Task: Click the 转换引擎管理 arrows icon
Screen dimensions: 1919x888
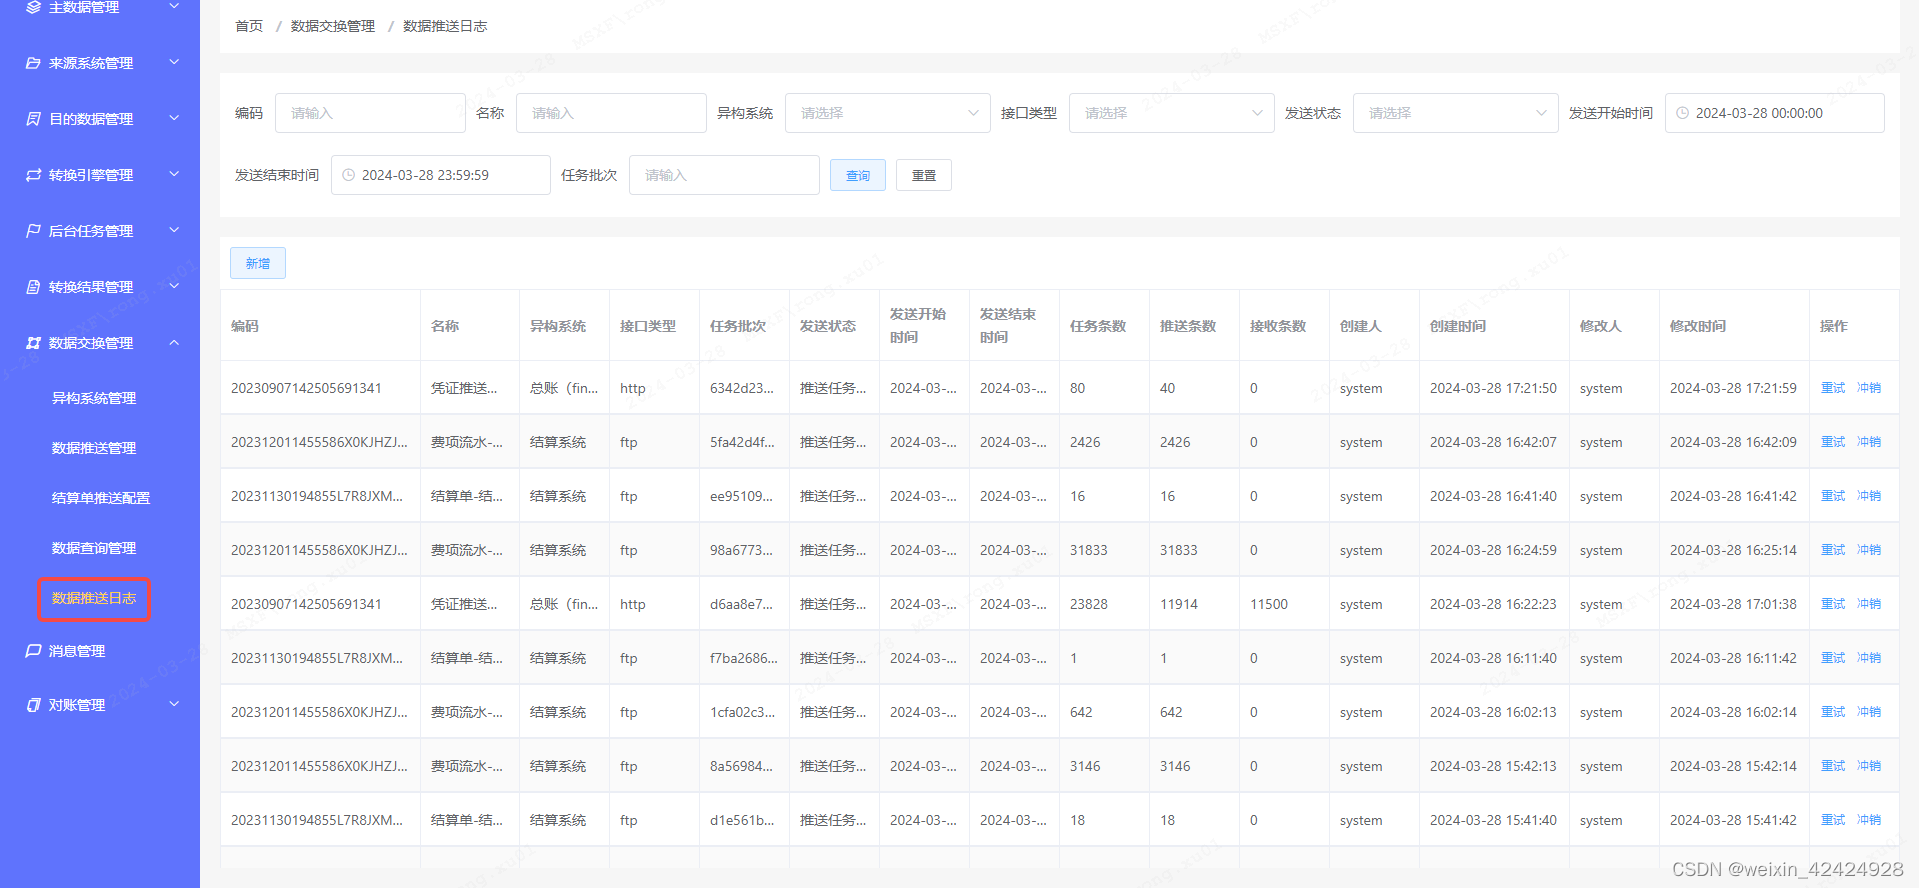Action: pos(33,175)
